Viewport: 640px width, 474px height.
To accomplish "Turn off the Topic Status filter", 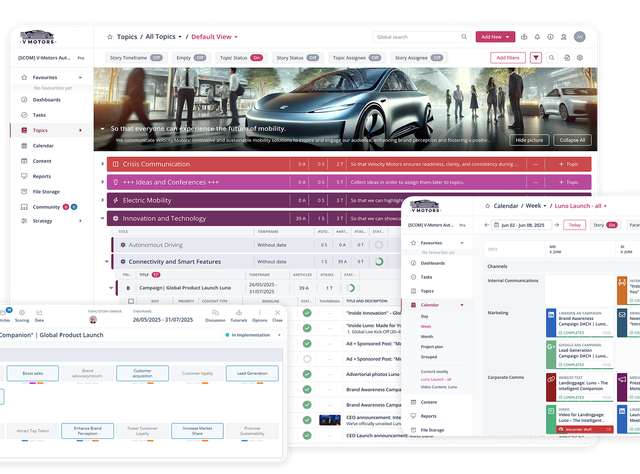I will tap(256, 58).
